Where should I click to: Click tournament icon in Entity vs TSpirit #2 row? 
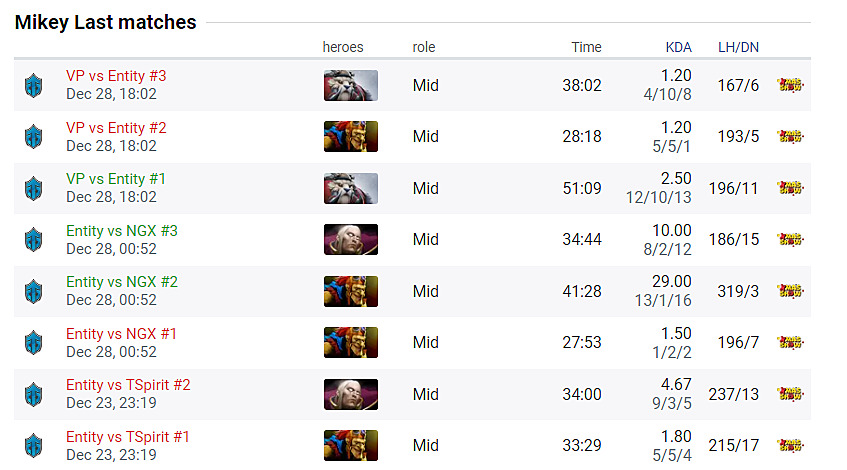click(790, 394)
